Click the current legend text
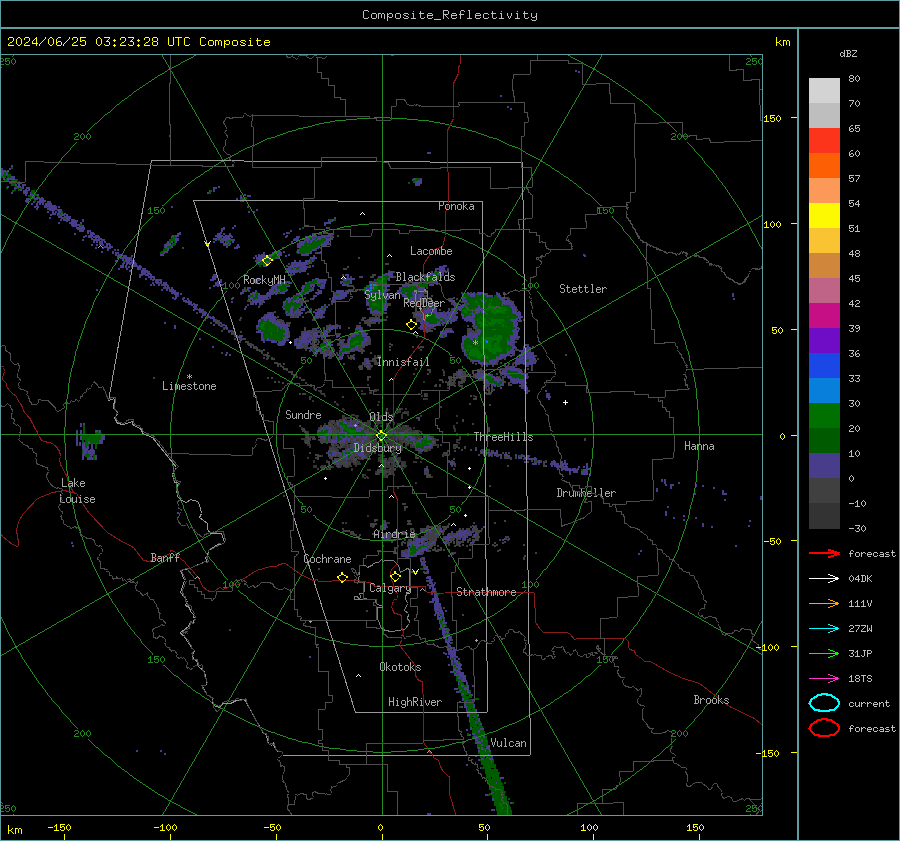Screen dimensions: 900x841 click(x=869, y=703)
